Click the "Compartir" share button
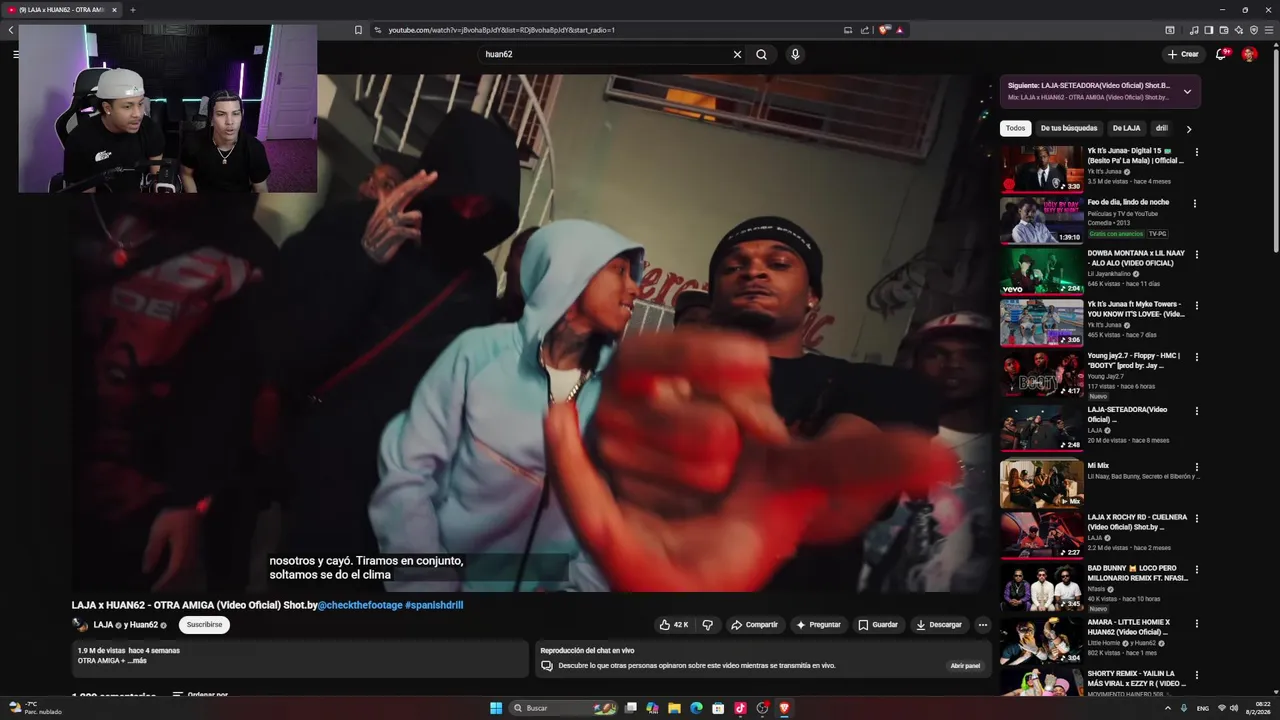1280x720 pixels. tap(754, 625)
